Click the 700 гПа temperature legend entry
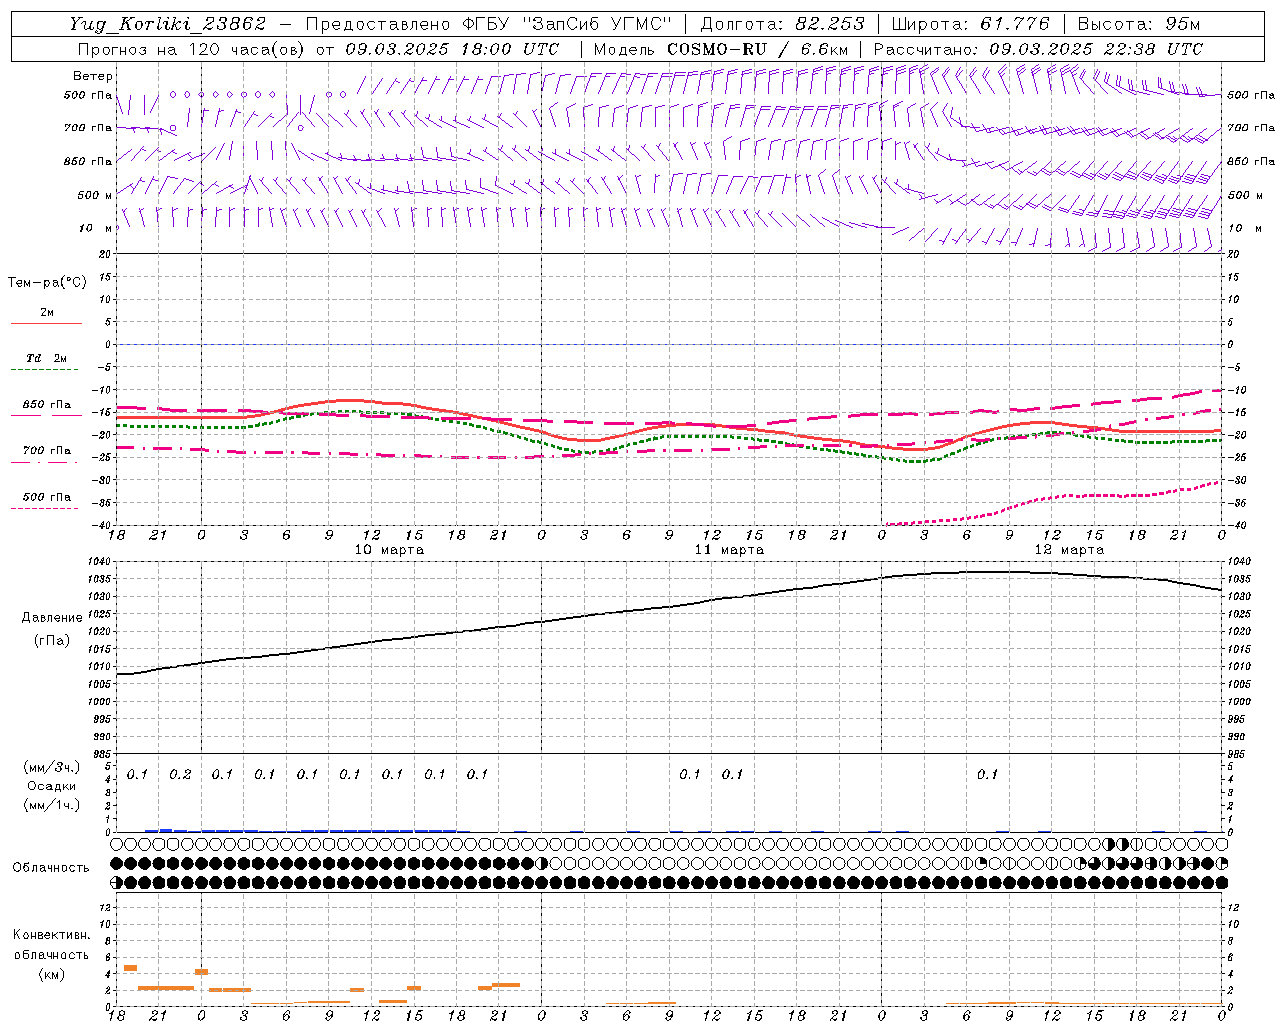Screen dimensions: 1280x1024 coord(47,451)
